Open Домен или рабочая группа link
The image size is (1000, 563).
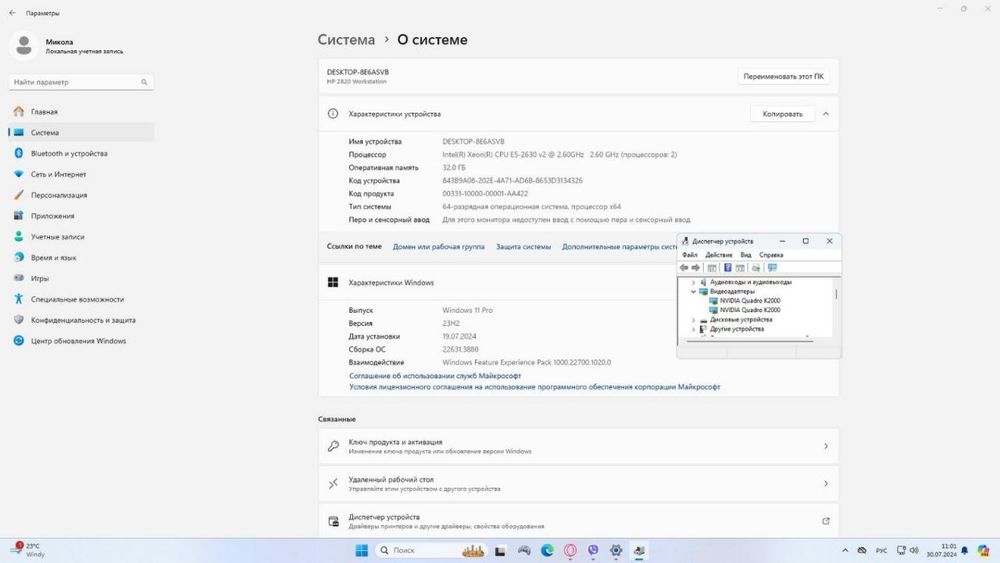click(x=439, y=247)
